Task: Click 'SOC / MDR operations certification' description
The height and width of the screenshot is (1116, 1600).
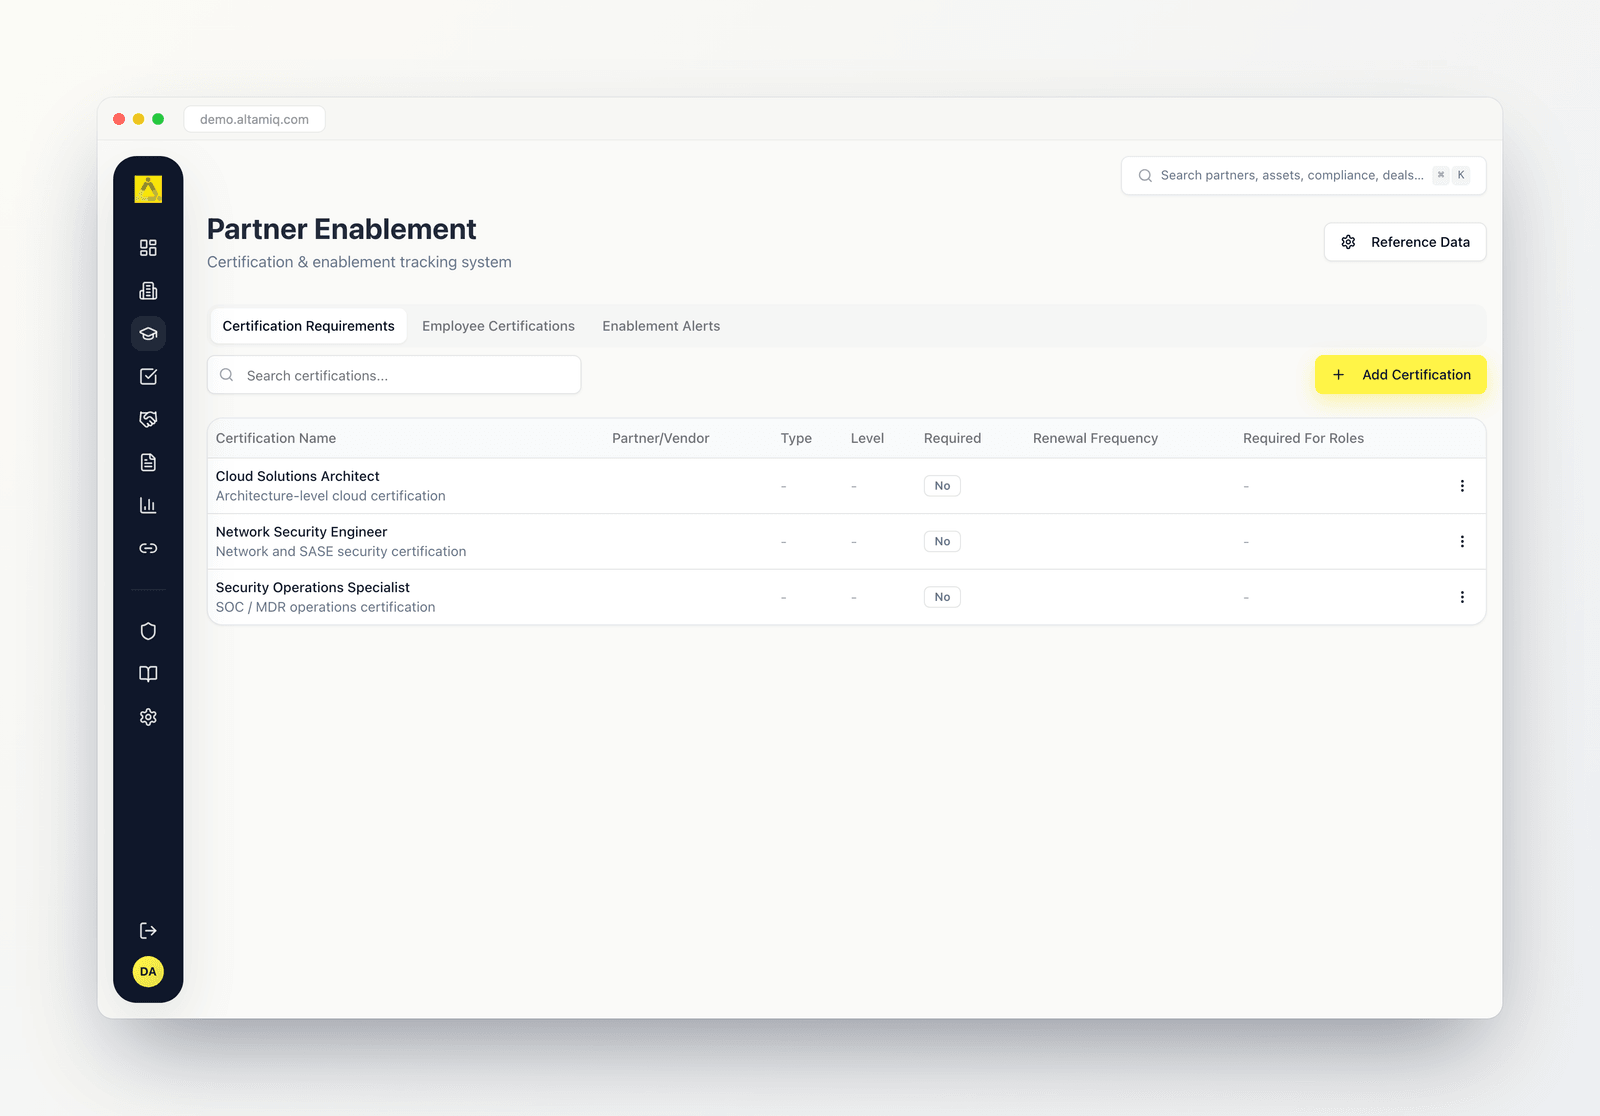Action: (325, 607)
